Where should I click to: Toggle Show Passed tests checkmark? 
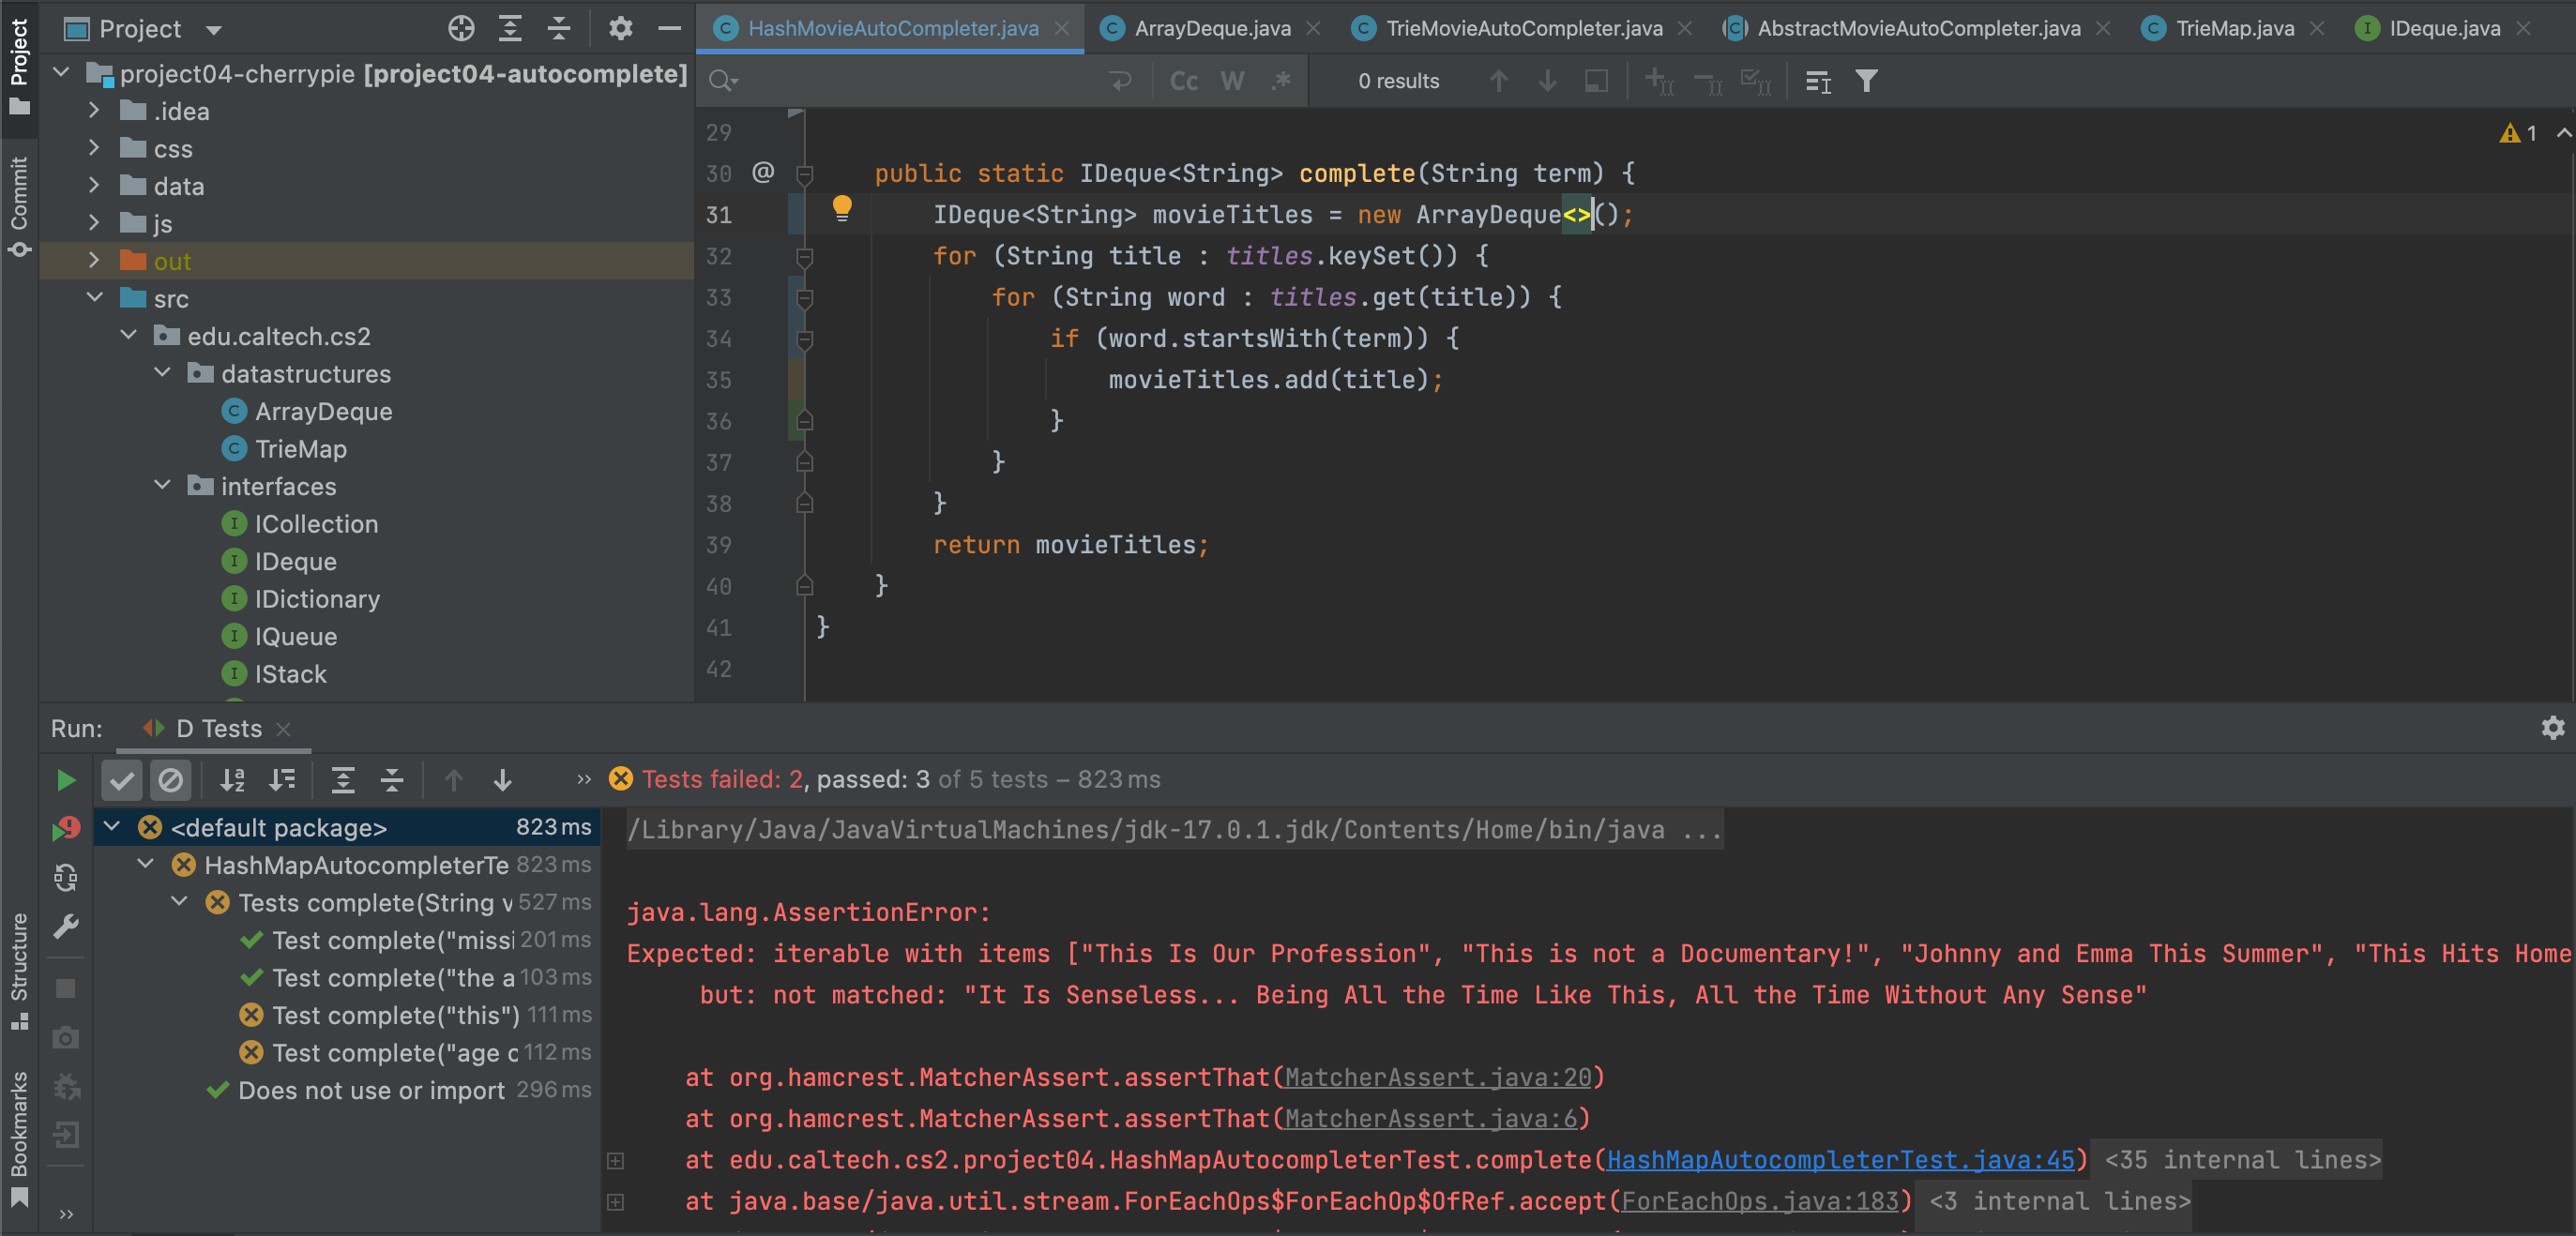(122, 780)
